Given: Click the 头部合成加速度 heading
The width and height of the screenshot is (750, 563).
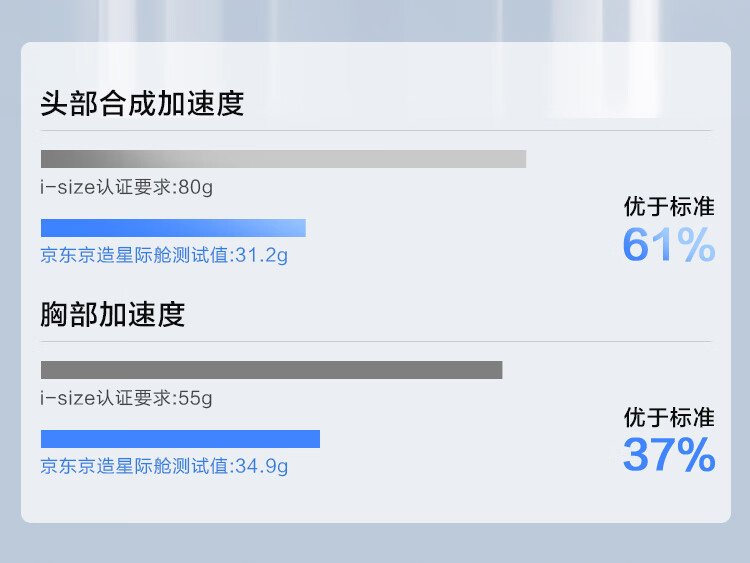Looking at the screenshot, I should [x=142, y=103].
